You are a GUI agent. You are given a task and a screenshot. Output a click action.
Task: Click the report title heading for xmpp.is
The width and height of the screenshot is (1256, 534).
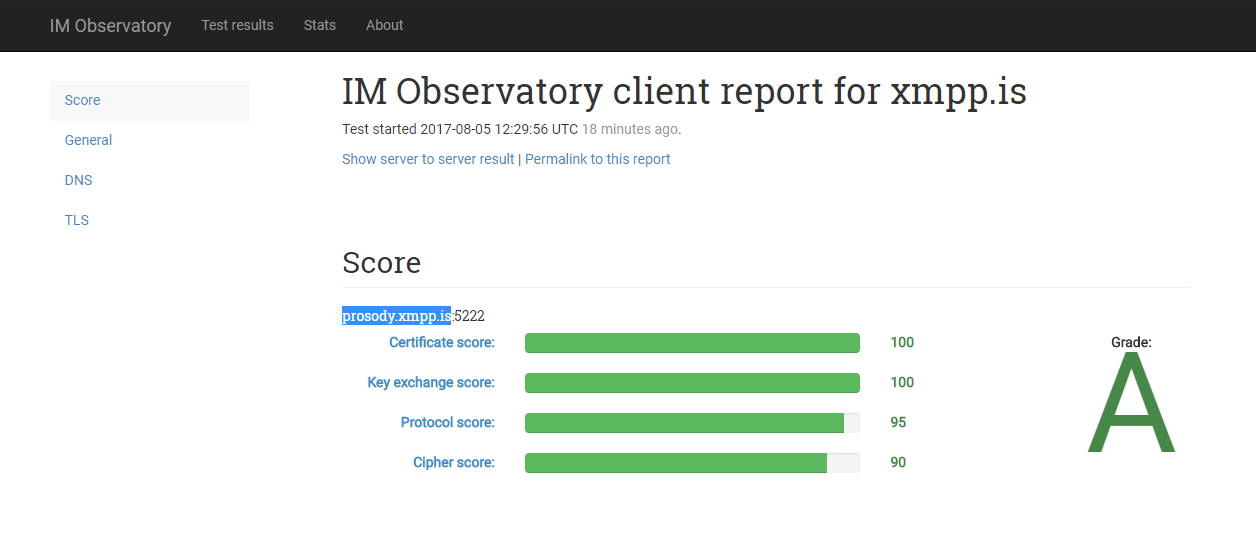(684, 91)
